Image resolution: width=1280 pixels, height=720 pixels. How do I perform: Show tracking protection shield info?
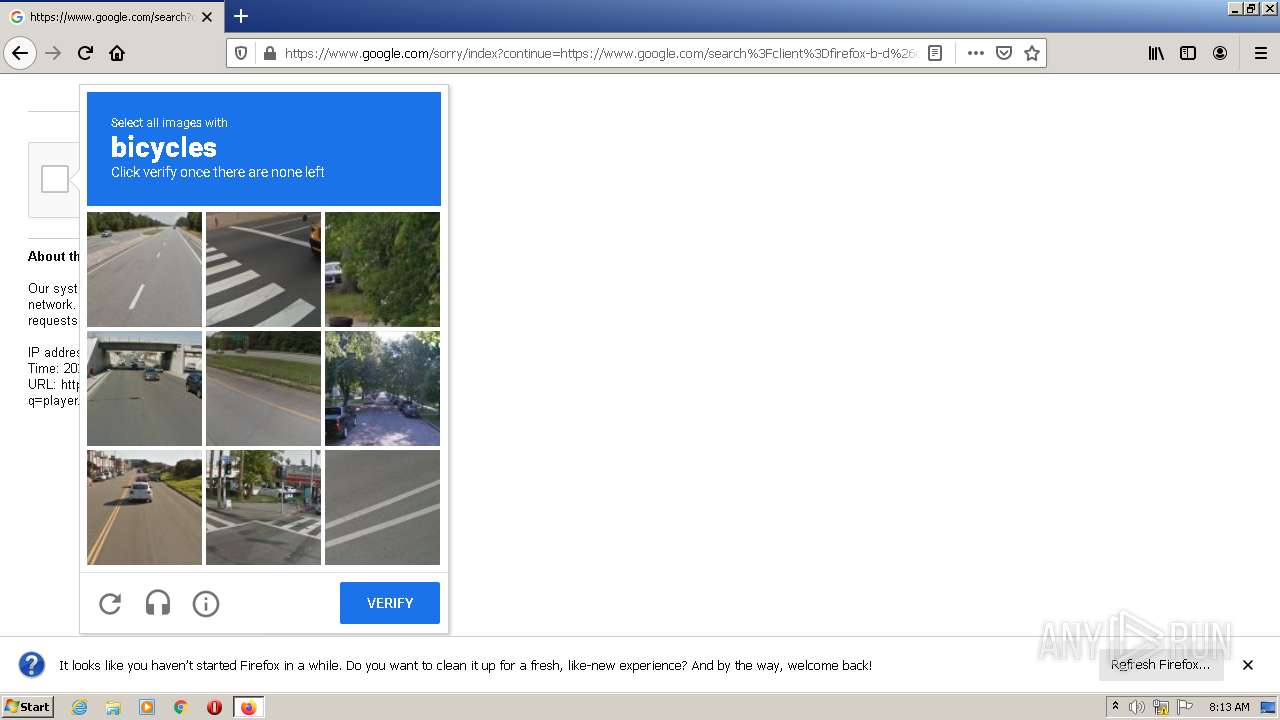coord(241,53)
